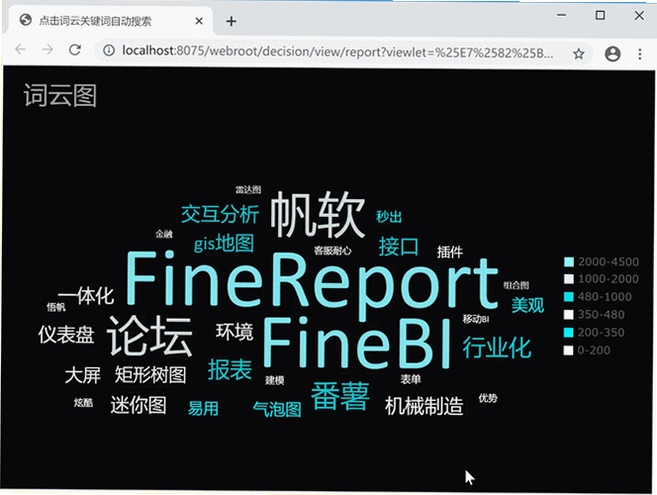Select the 炫酷 word

(83, 403)
